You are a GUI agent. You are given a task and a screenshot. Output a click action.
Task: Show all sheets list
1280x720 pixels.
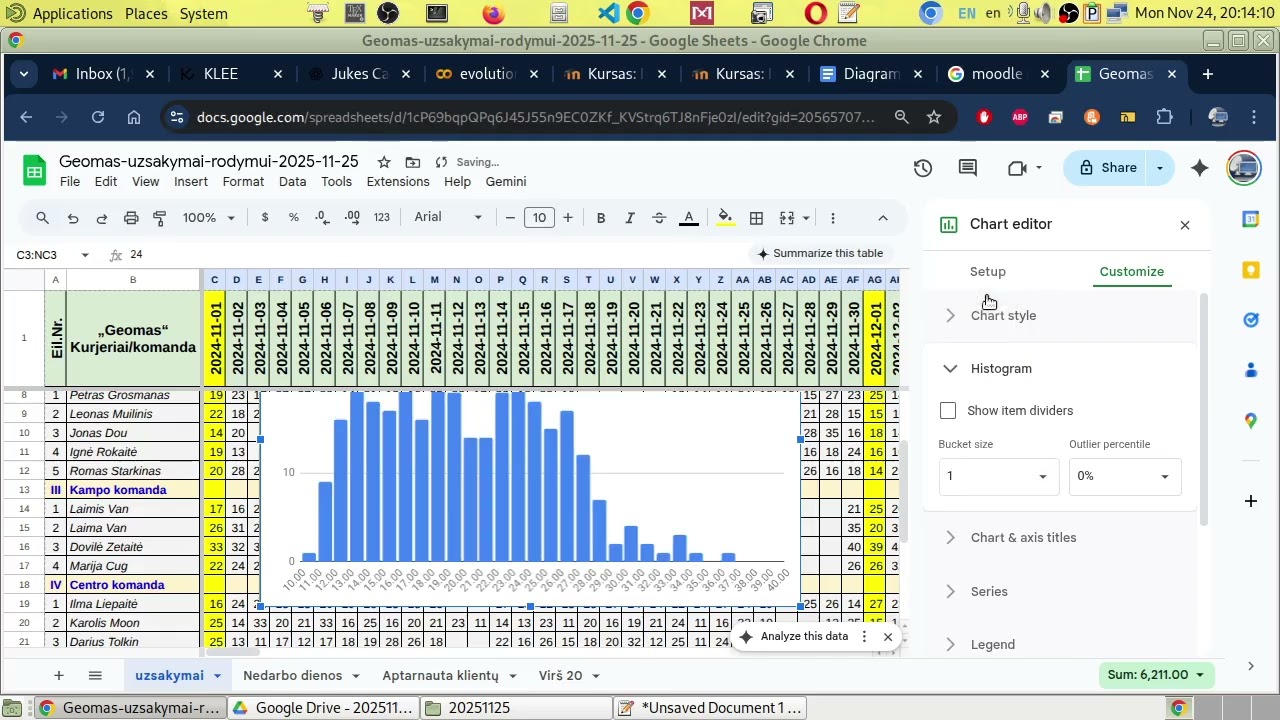click(x=95, y=676)
